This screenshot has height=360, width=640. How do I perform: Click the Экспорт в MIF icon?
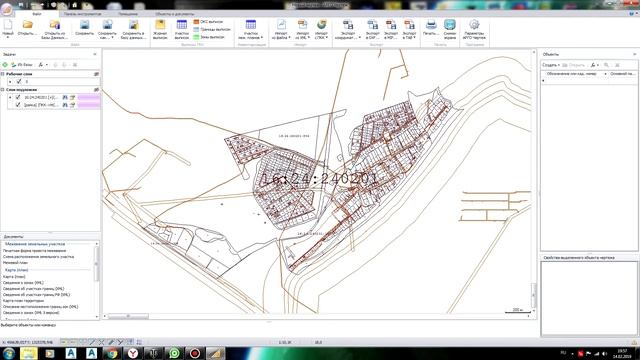point(391,29)
